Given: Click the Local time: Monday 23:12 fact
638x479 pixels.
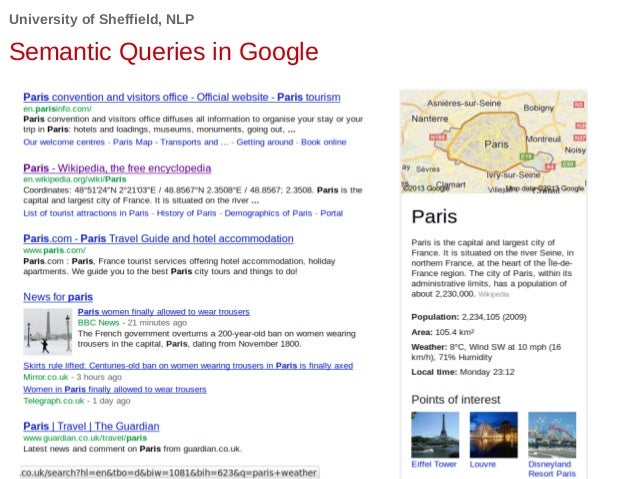Looking at the screenshot, I should point(463,372).
